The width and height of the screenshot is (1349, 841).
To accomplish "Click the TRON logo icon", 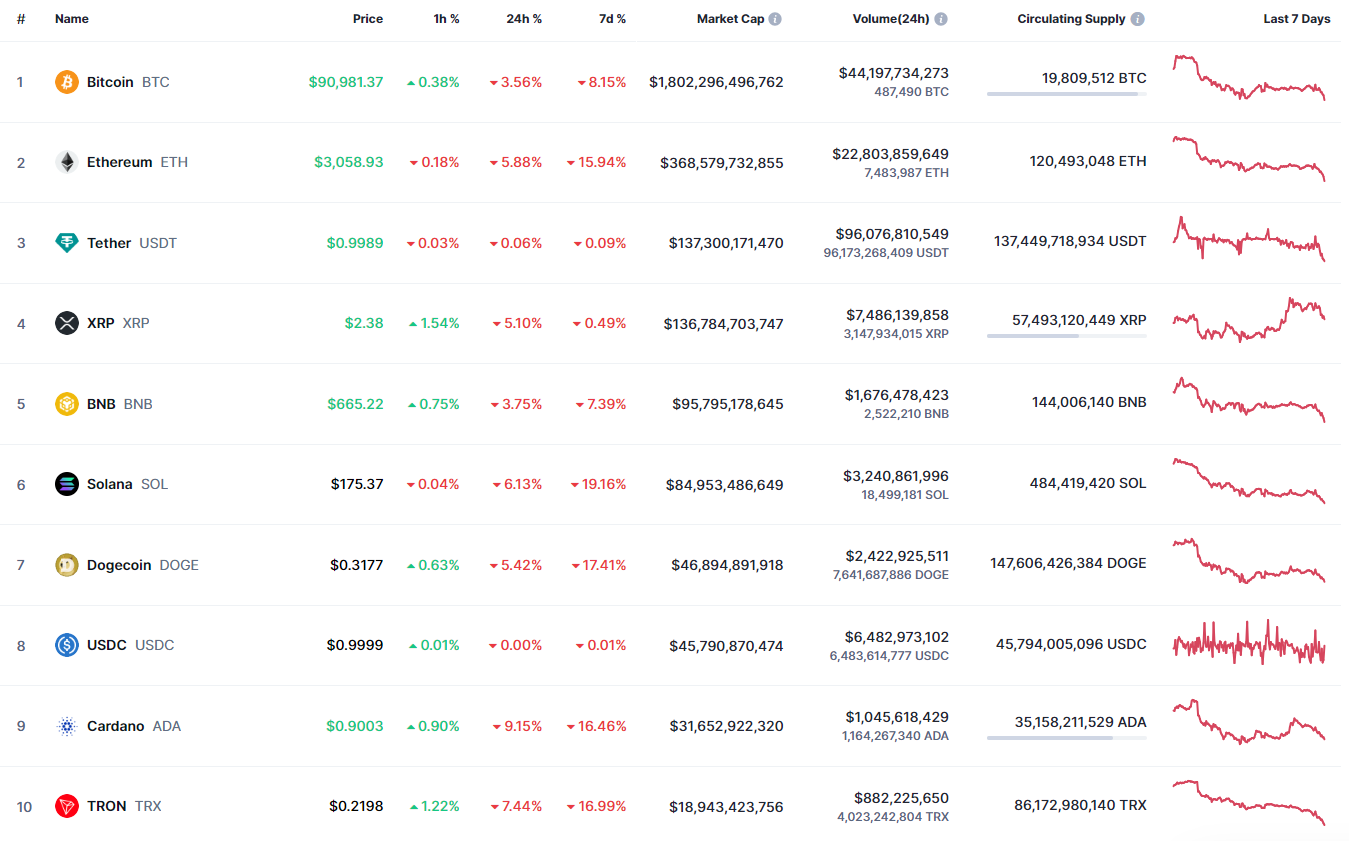I will click(67, 806).
